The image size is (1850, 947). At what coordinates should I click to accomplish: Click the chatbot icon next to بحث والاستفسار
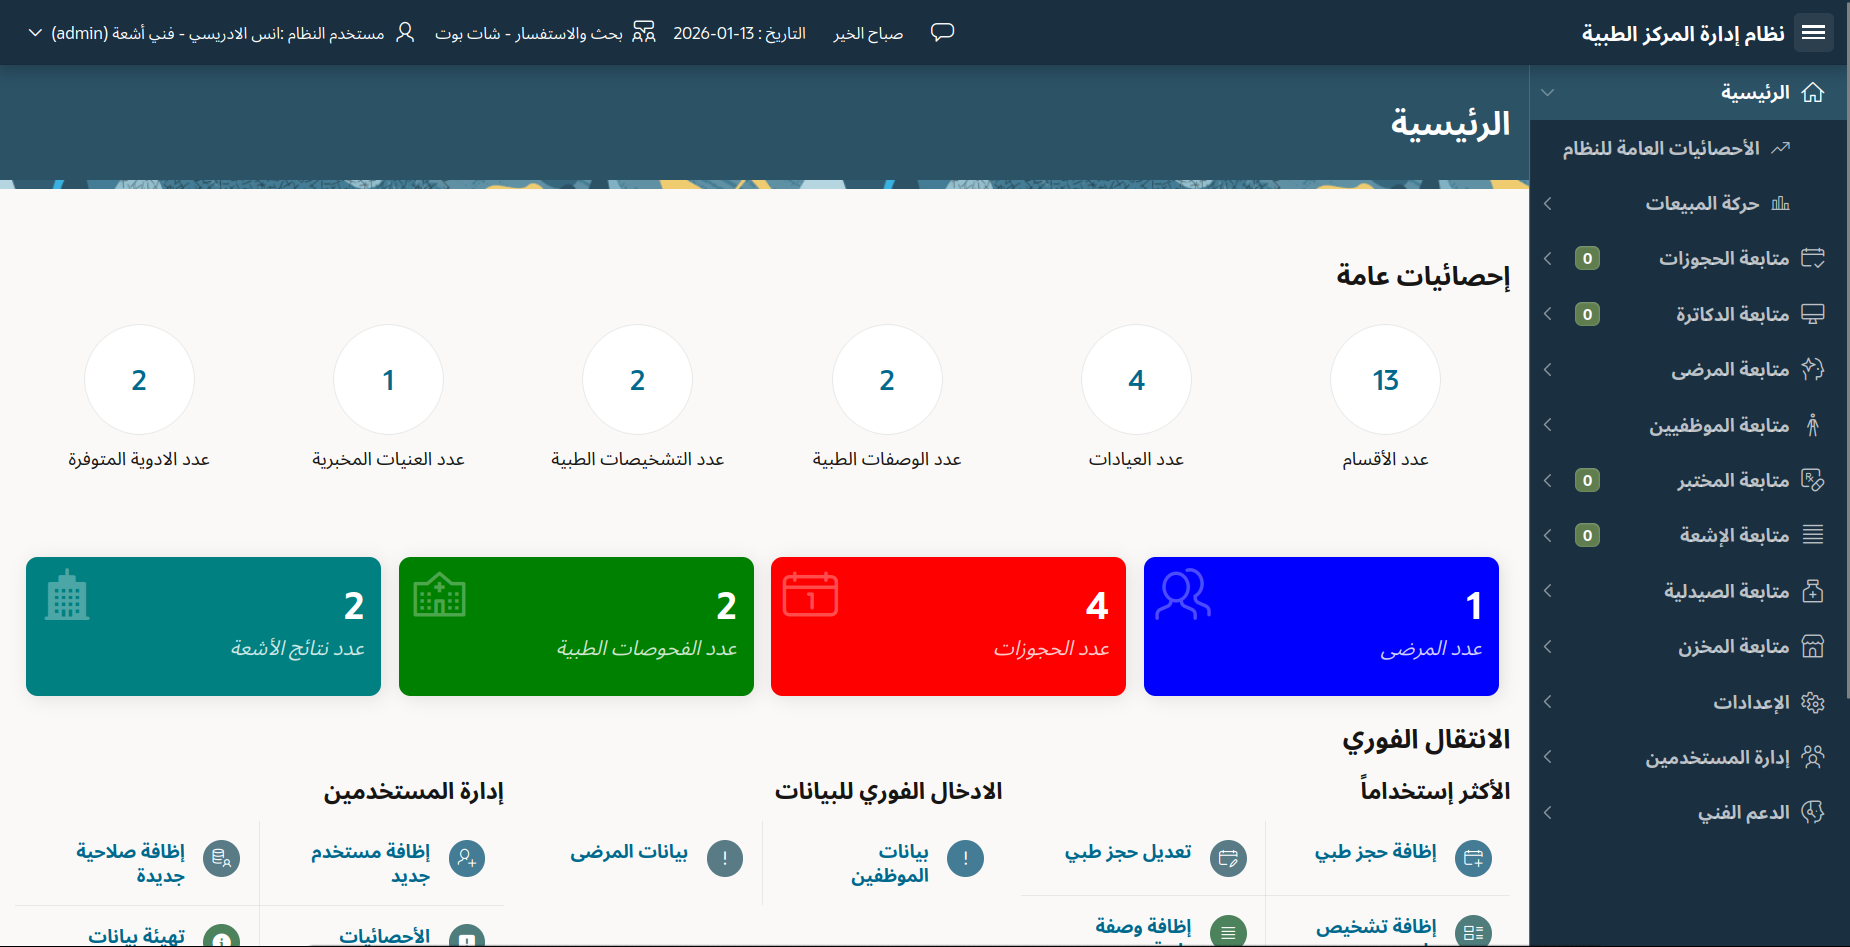(x=645, y=31)
